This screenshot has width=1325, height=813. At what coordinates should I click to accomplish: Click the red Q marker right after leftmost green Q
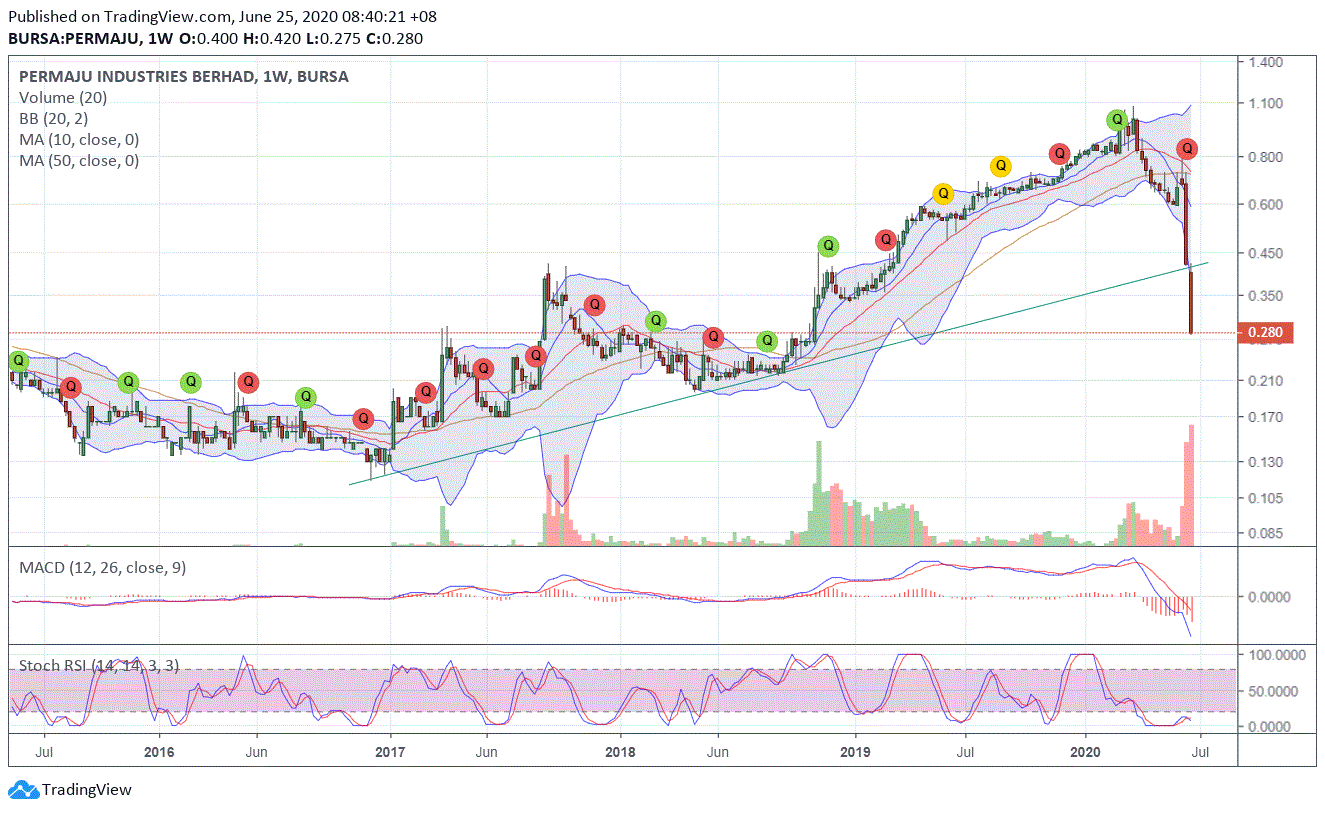70,386
